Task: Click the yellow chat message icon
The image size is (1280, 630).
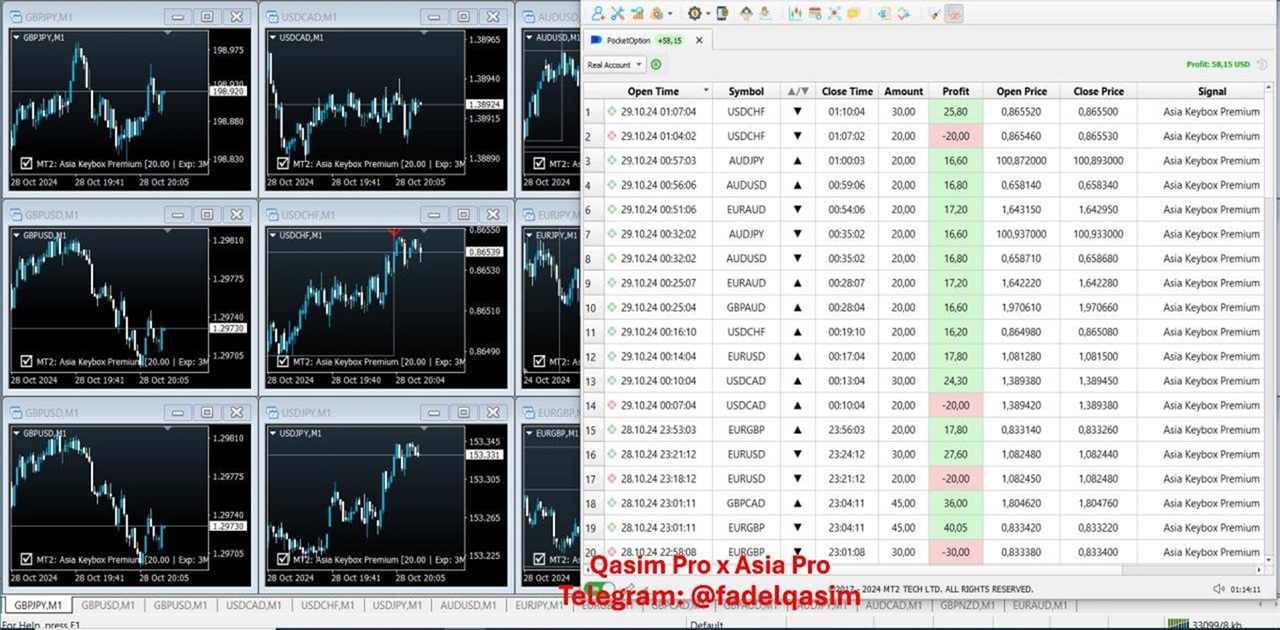Action: pyautogui.click(x=853, y=13)
